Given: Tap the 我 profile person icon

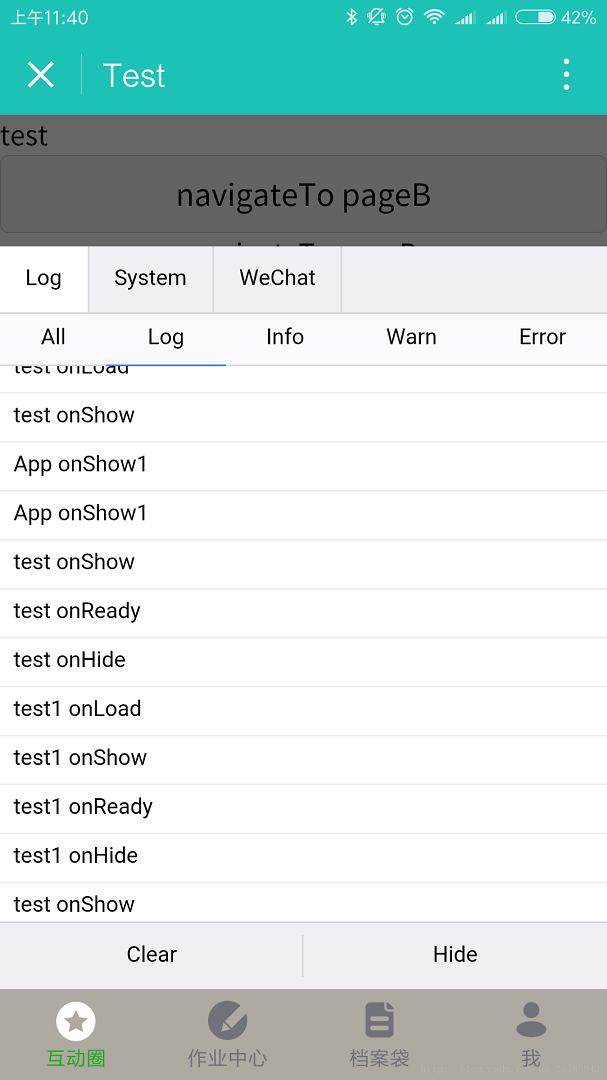Looking at the screenshot, I should [531, 1020].
